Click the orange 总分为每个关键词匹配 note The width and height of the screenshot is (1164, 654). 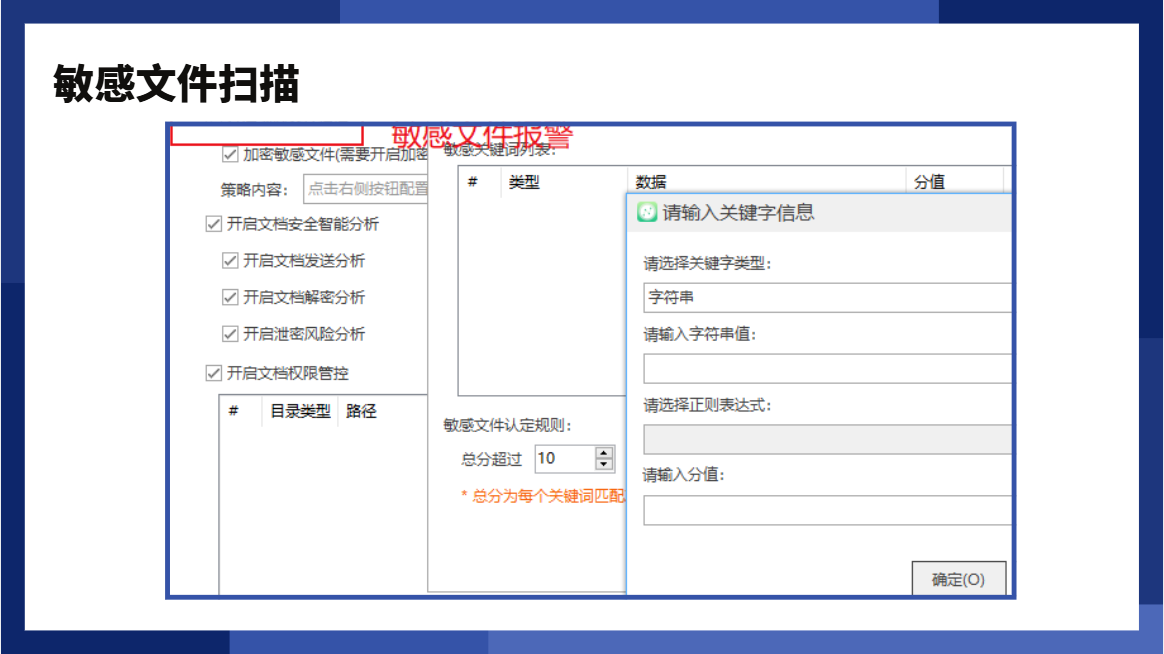(x=543, y=496)
